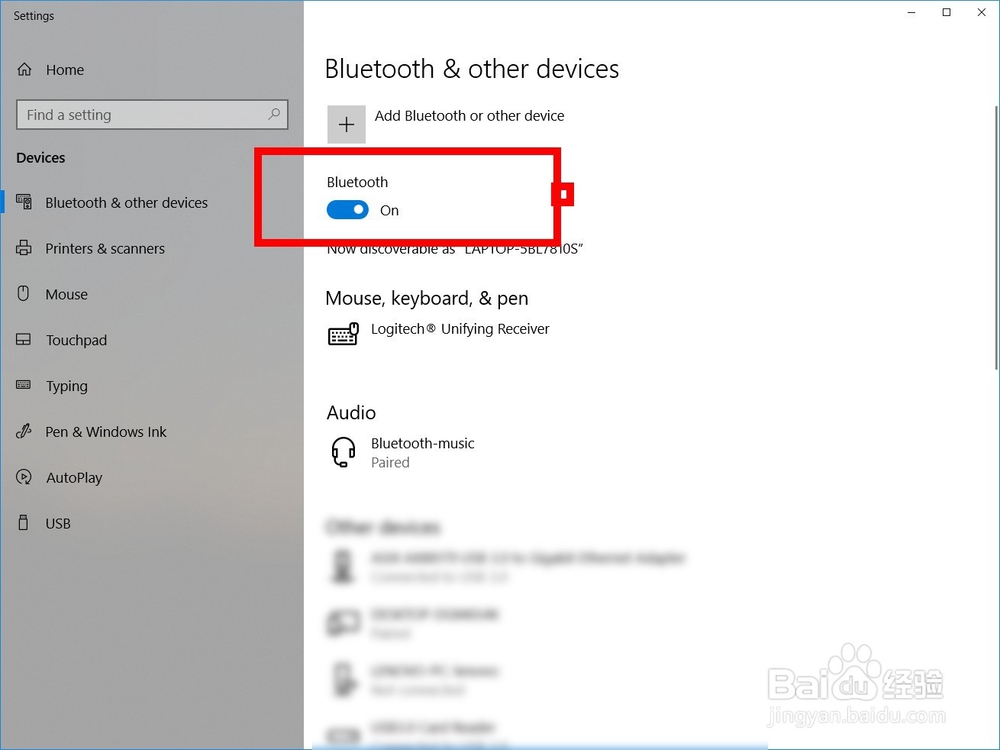The image size is (1000, 750).
Task: Open the Mouse settings page
Action: [66, 295]
